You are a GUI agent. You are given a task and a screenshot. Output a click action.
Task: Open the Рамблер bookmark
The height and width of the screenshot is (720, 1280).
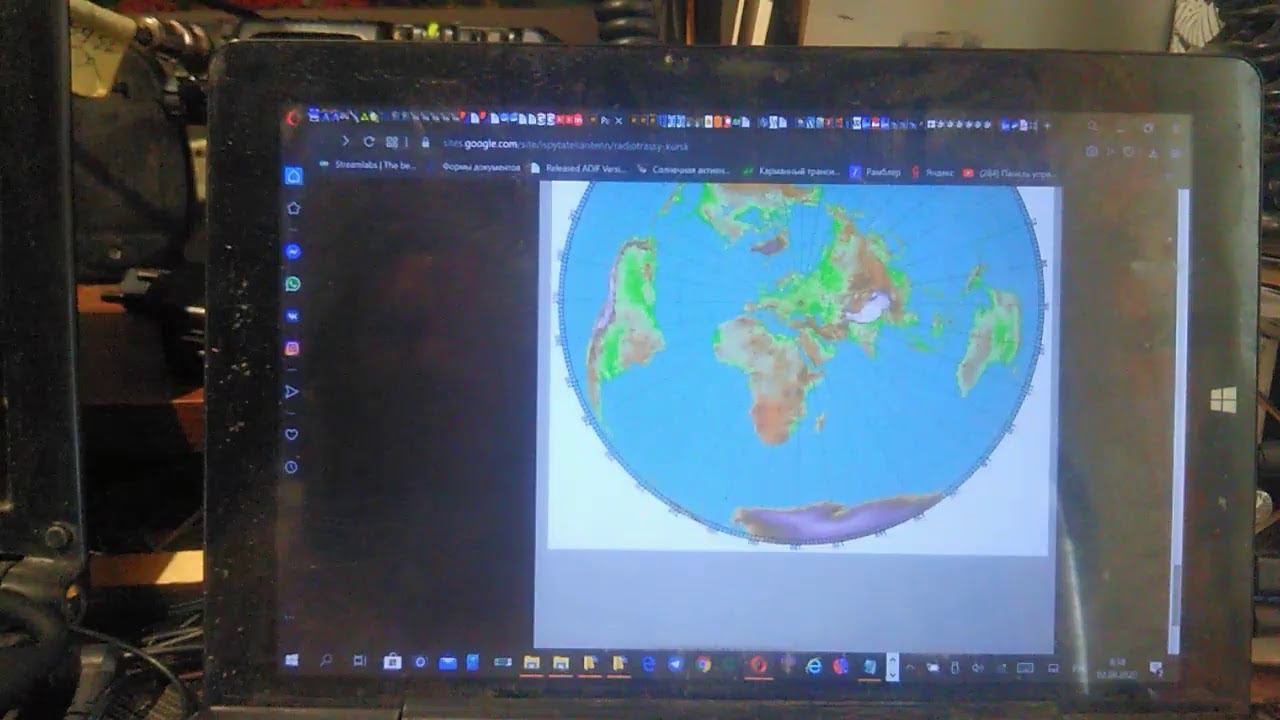[876, 172]
